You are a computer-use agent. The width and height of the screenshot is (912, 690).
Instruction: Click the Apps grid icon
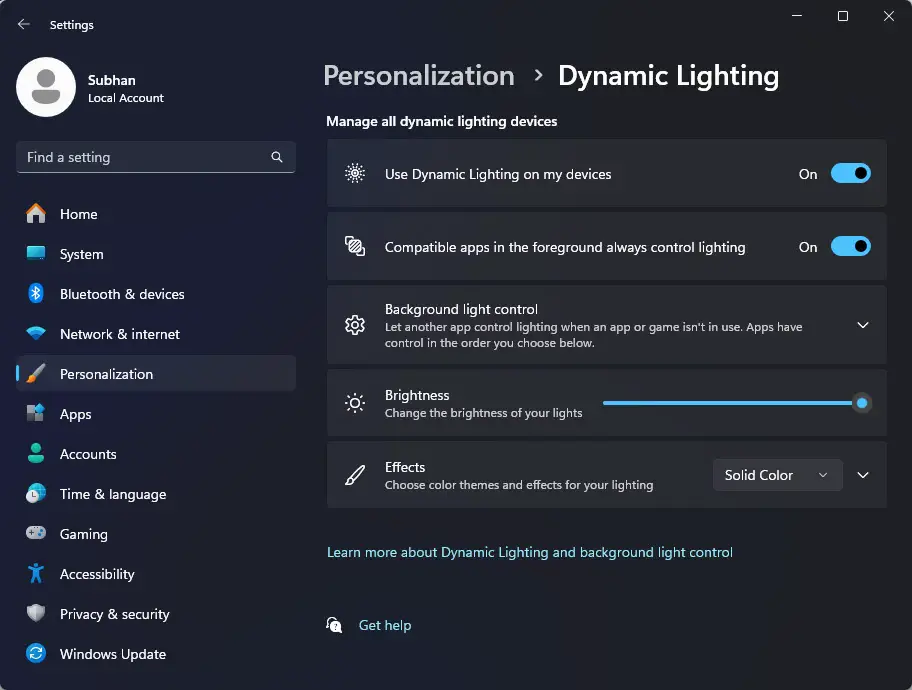pyautogui.click(x=36, y=413)
